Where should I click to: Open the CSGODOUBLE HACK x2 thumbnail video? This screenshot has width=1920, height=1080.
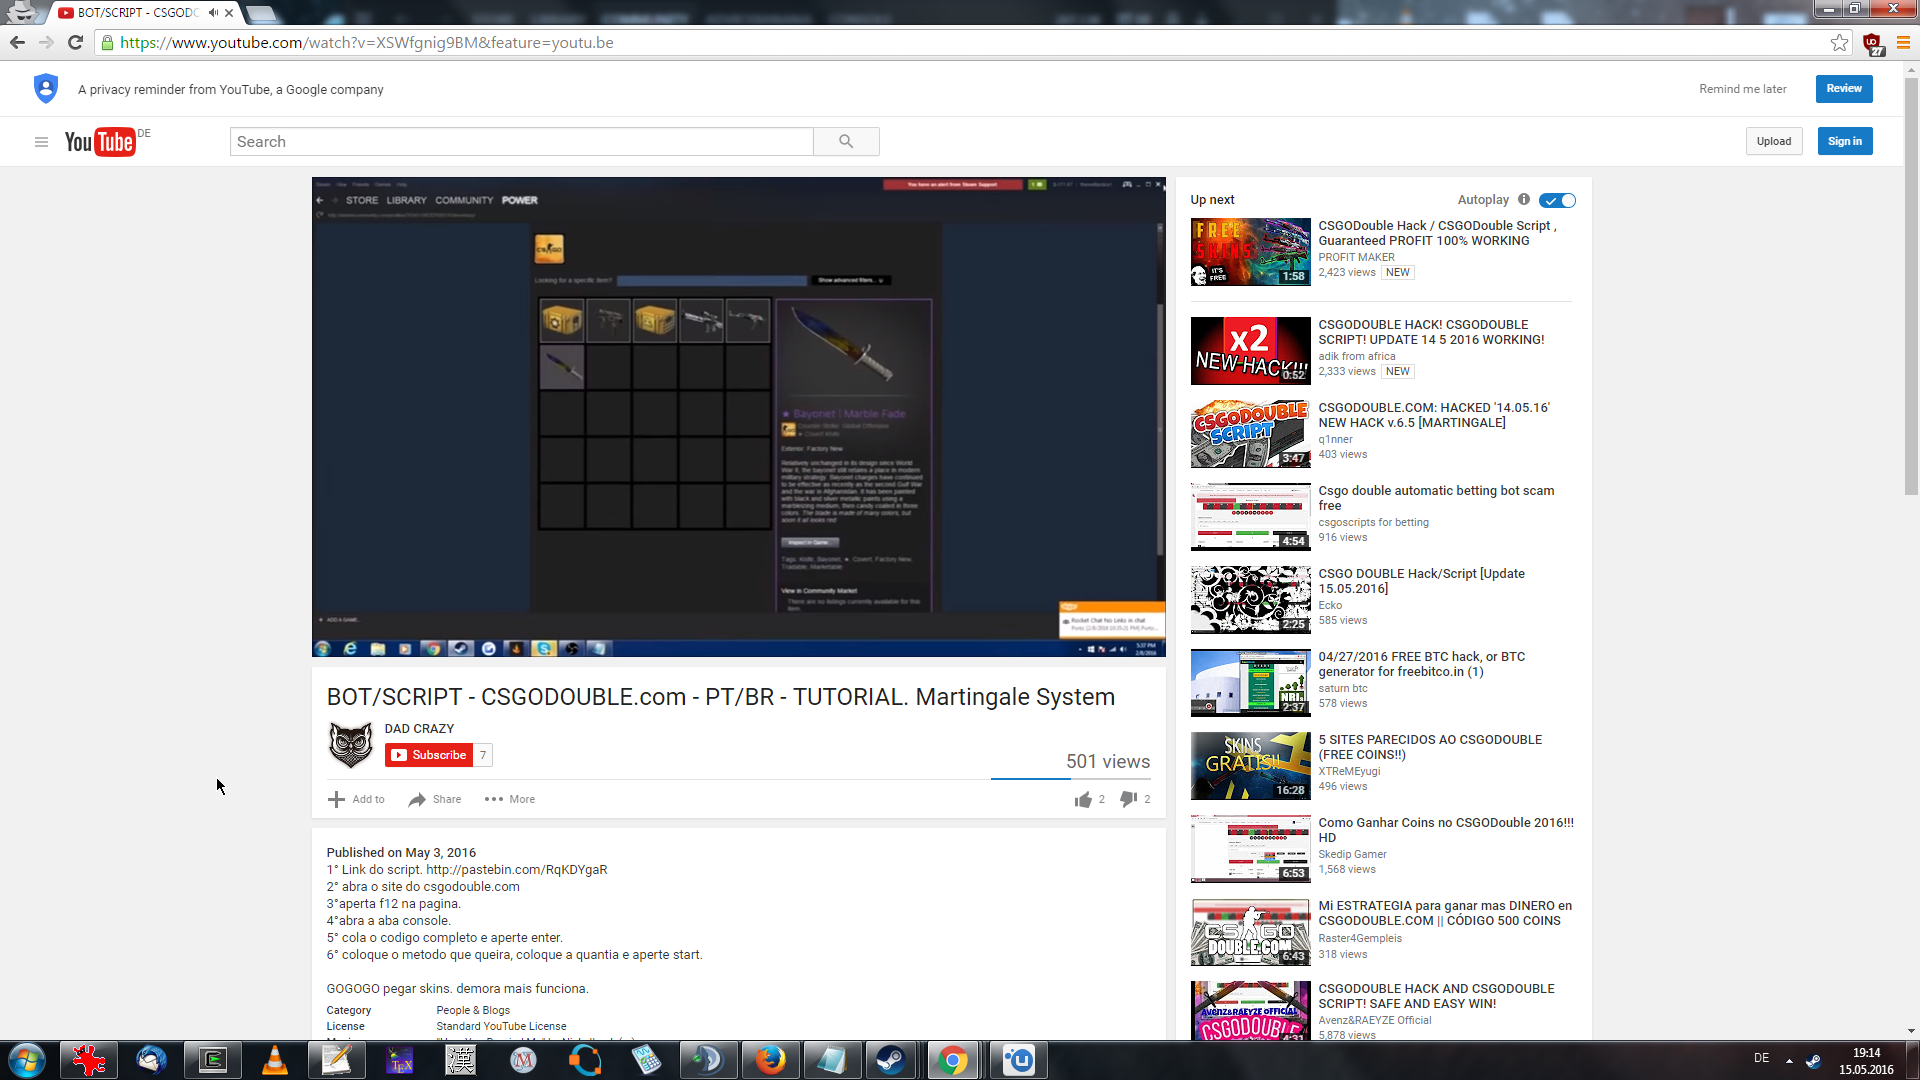tap(1250, 351)
